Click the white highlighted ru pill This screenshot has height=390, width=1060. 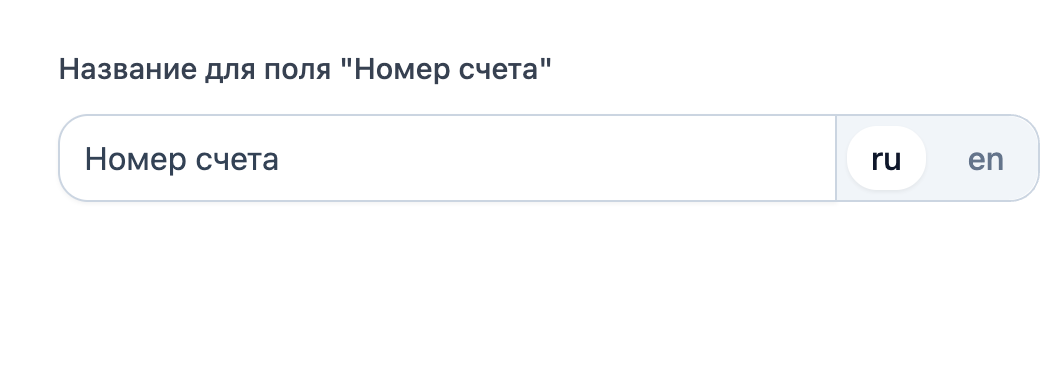click(886, 159)
